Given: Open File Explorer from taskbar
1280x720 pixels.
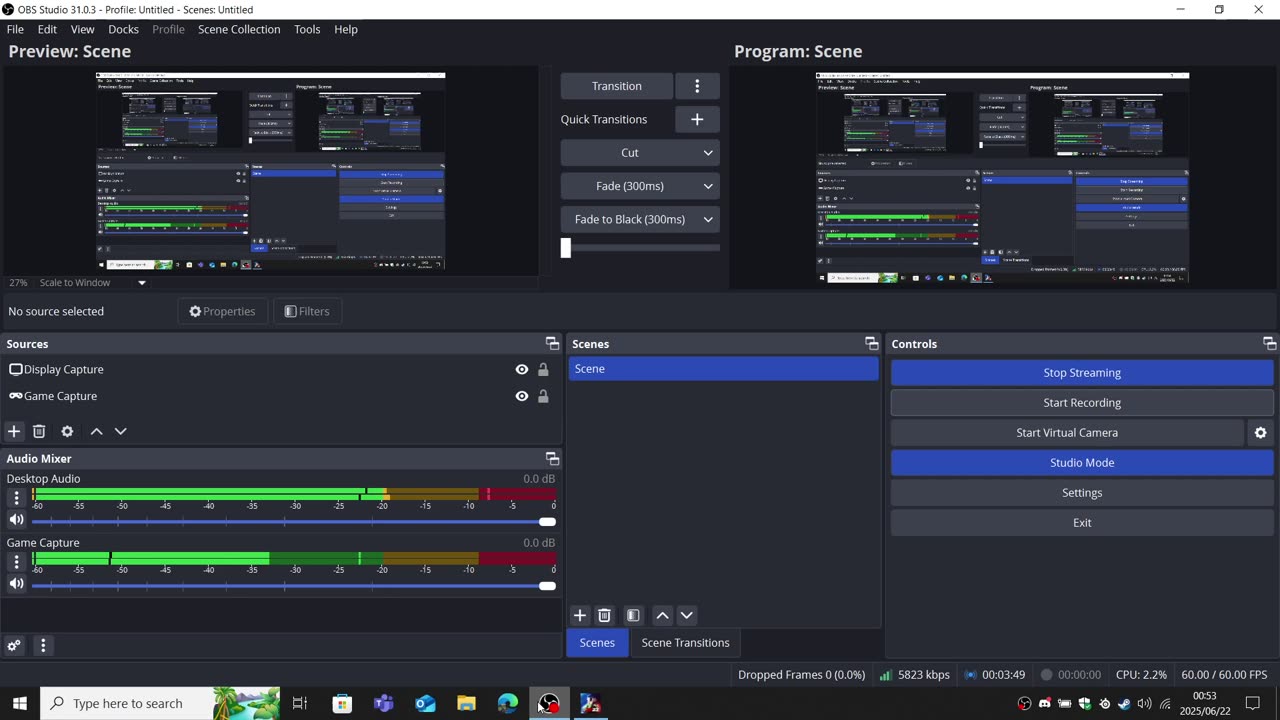Looking at the screenshot, I should click(466, 703).
